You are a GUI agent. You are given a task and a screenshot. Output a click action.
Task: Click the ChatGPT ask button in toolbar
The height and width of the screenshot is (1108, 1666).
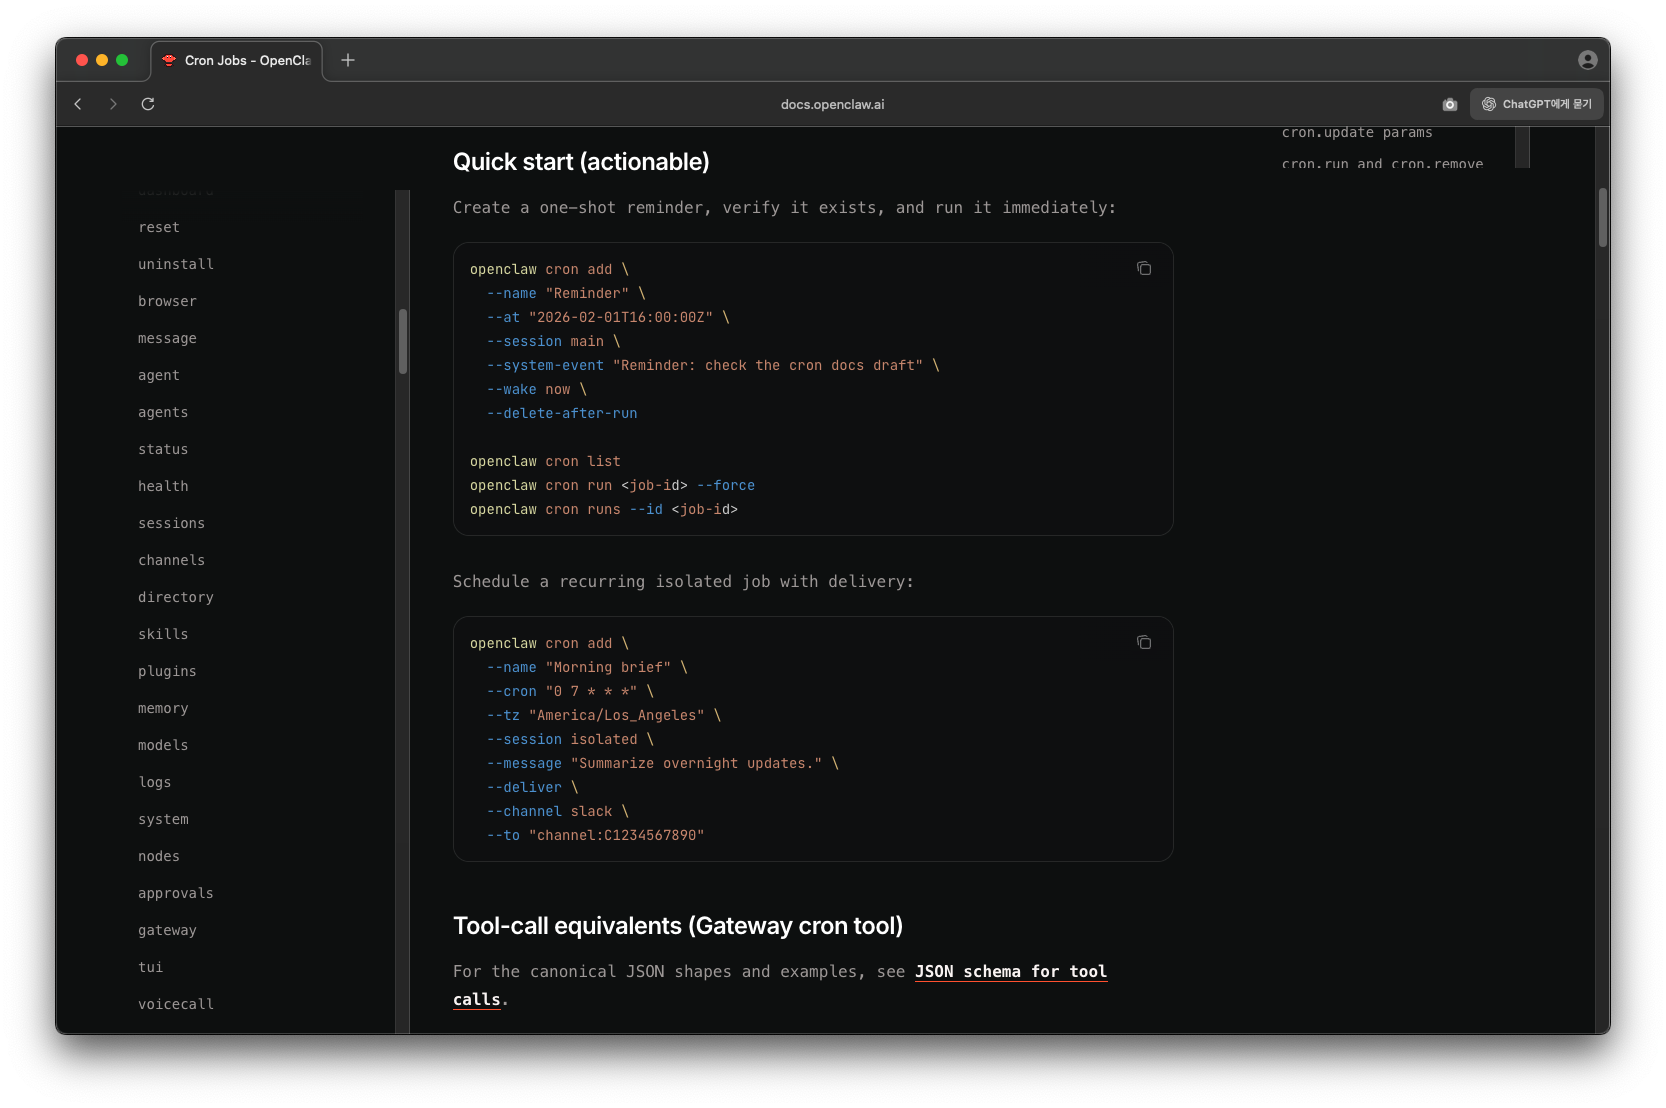click(1537, 104)
